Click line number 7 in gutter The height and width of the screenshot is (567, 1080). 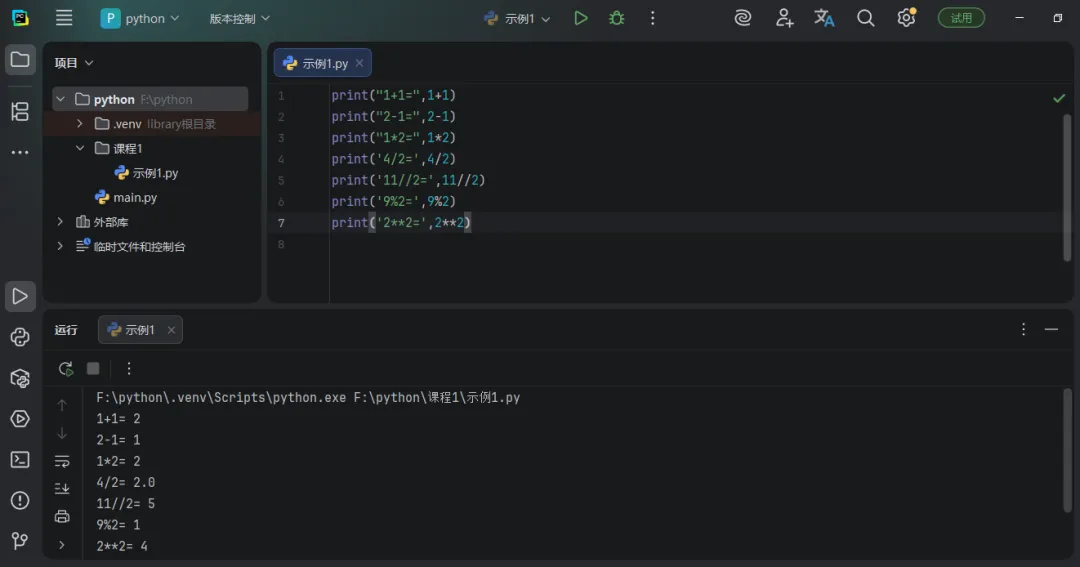(x=281, y=223)
